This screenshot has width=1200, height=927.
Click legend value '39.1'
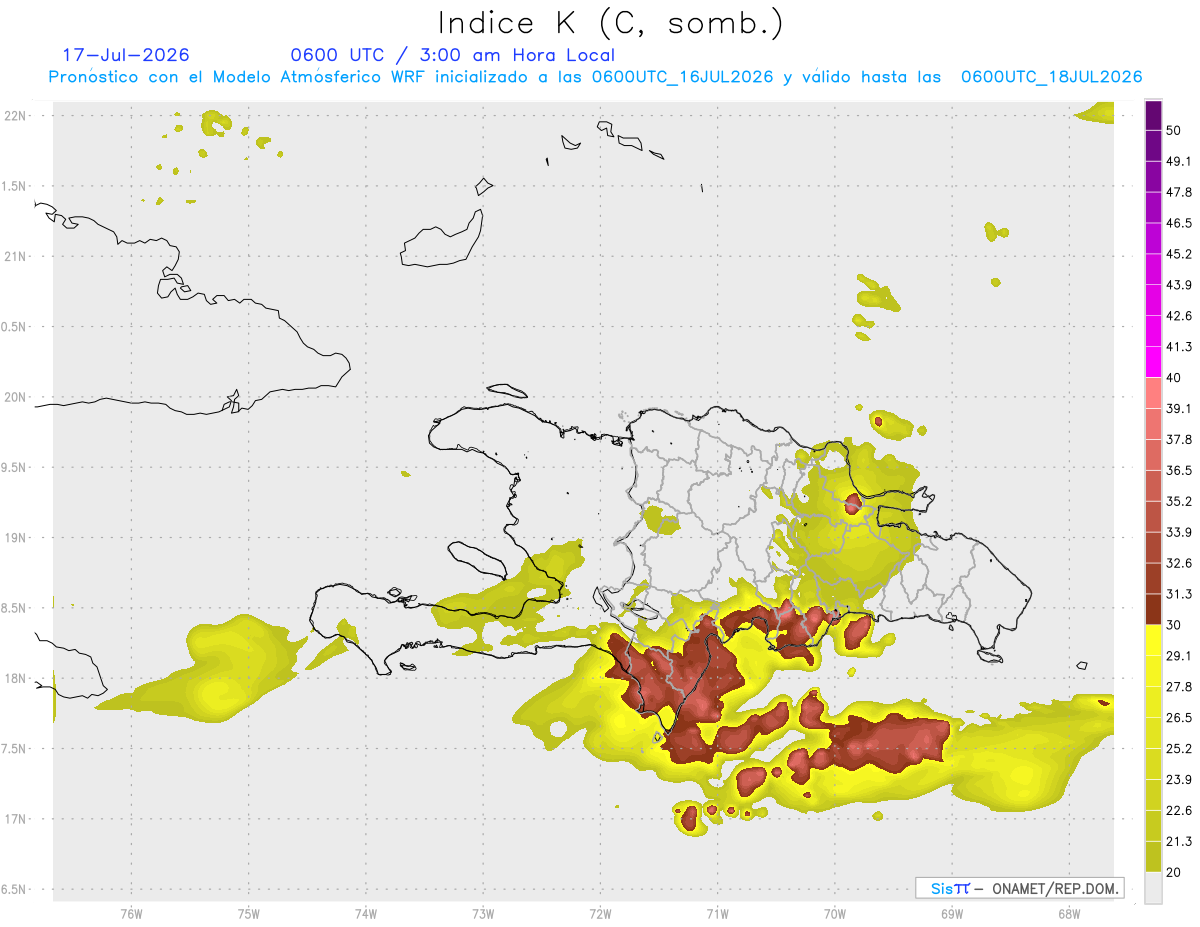coord(1179,409)
